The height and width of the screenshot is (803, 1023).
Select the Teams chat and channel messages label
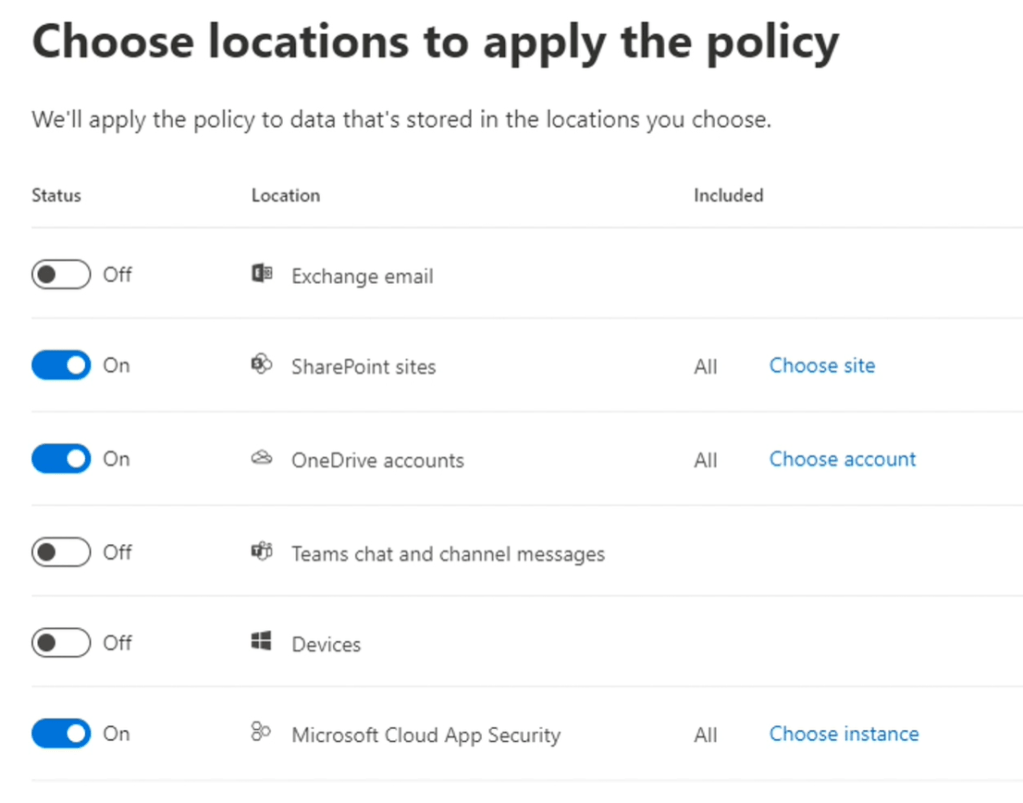pos(448,553)
